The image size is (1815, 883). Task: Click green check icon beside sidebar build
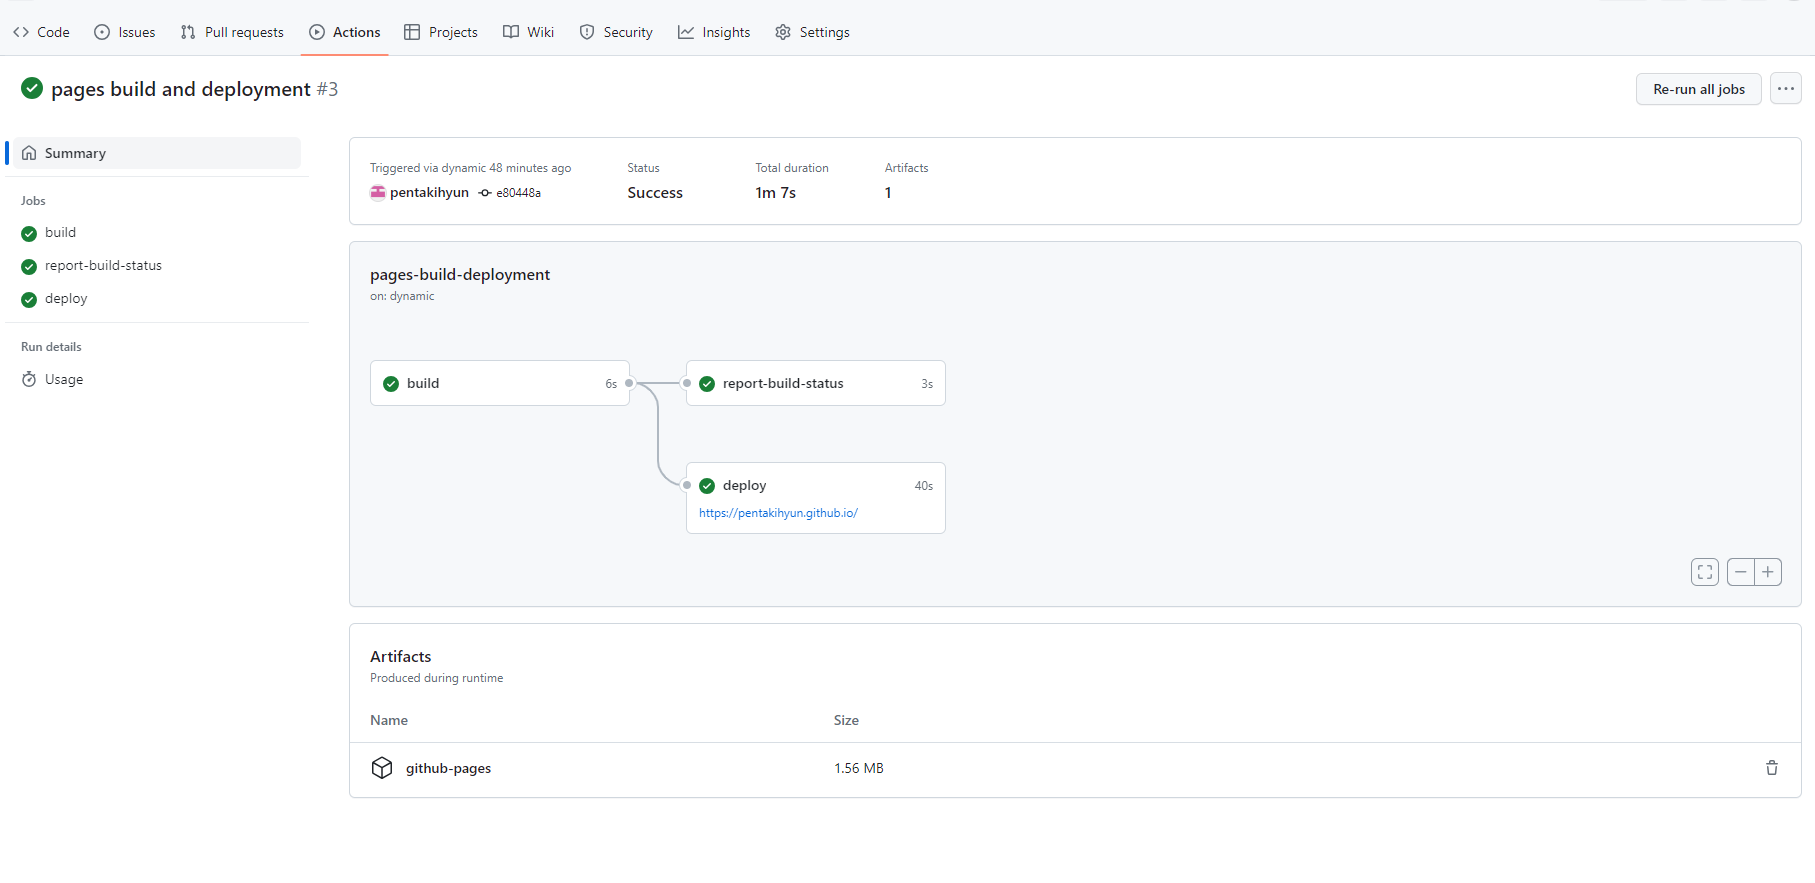click(29, 234)
